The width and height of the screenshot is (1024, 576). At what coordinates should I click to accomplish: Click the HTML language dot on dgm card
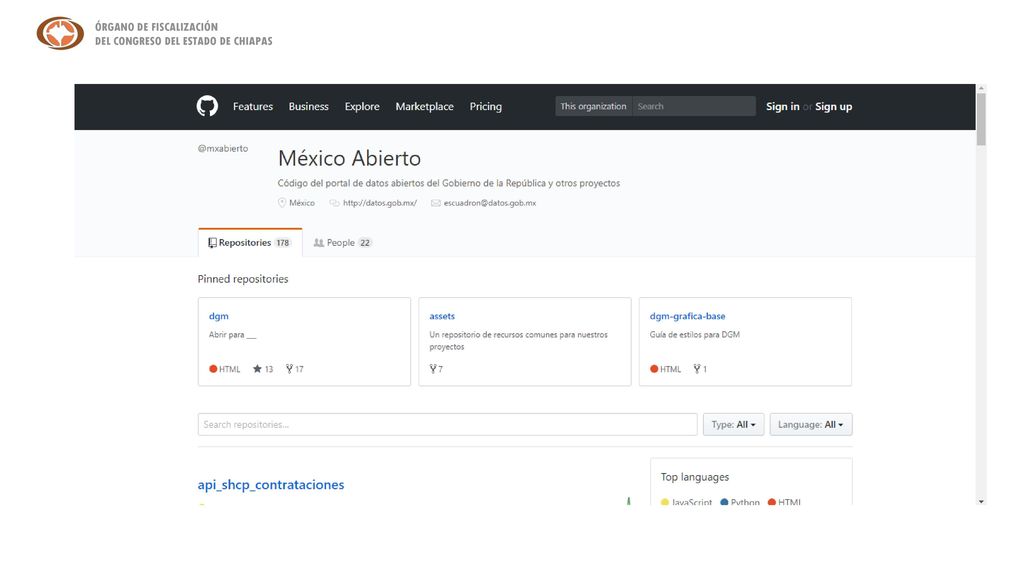[213, 368]
